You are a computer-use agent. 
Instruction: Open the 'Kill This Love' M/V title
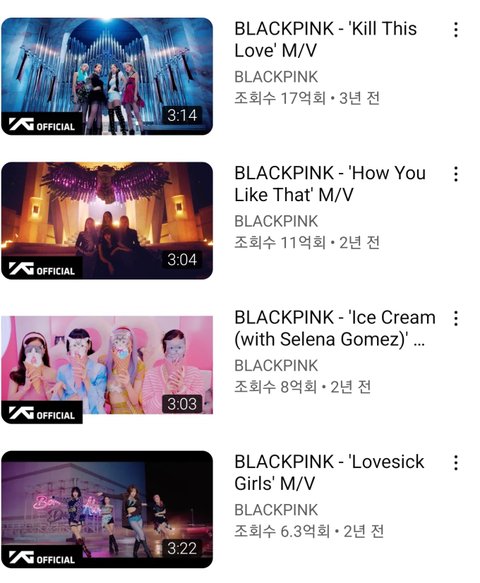pyautogui.click(x=325, y=39)
